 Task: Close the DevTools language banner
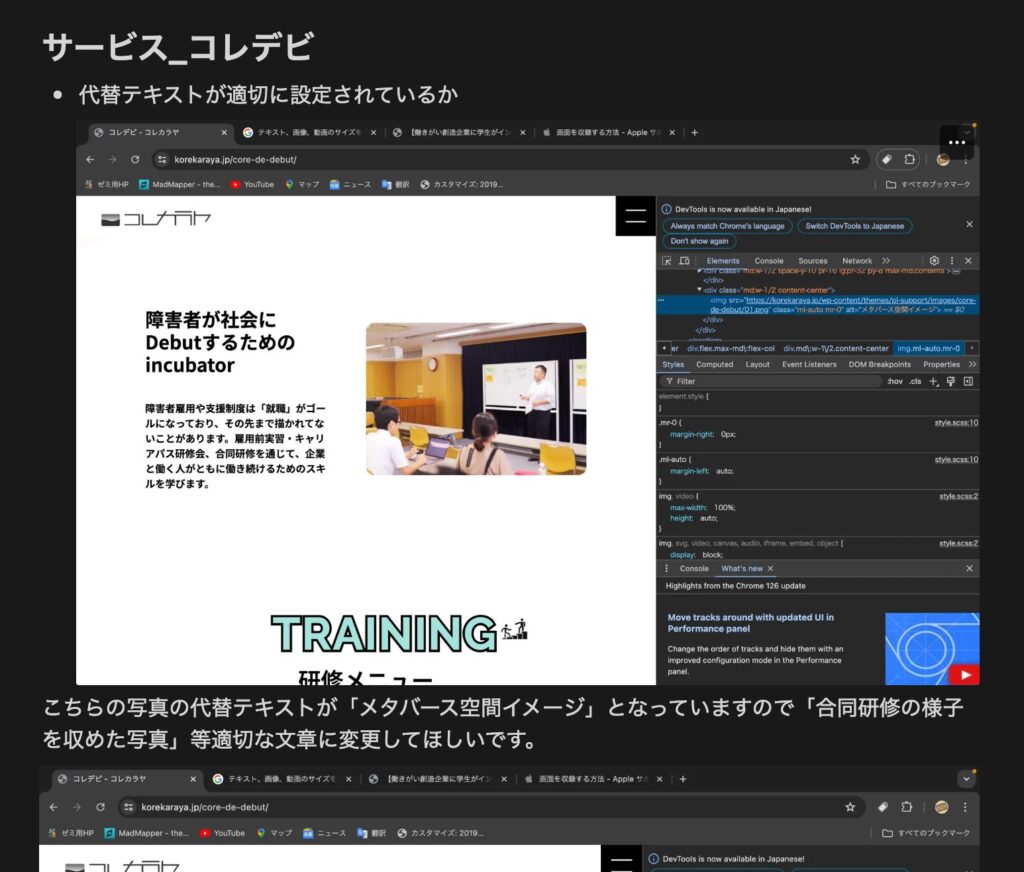(x=968, y=225)
